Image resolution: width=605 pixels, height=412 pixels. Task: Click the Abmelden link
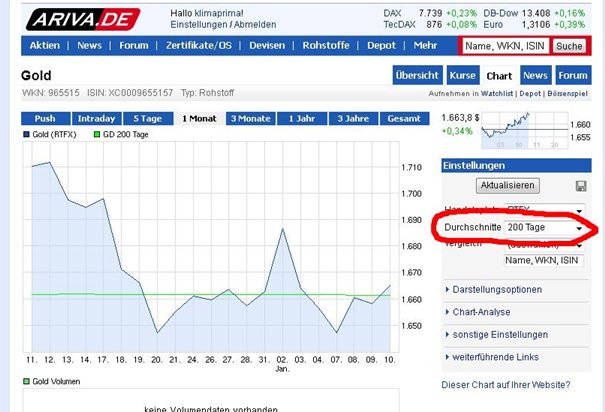click(255, 24)
